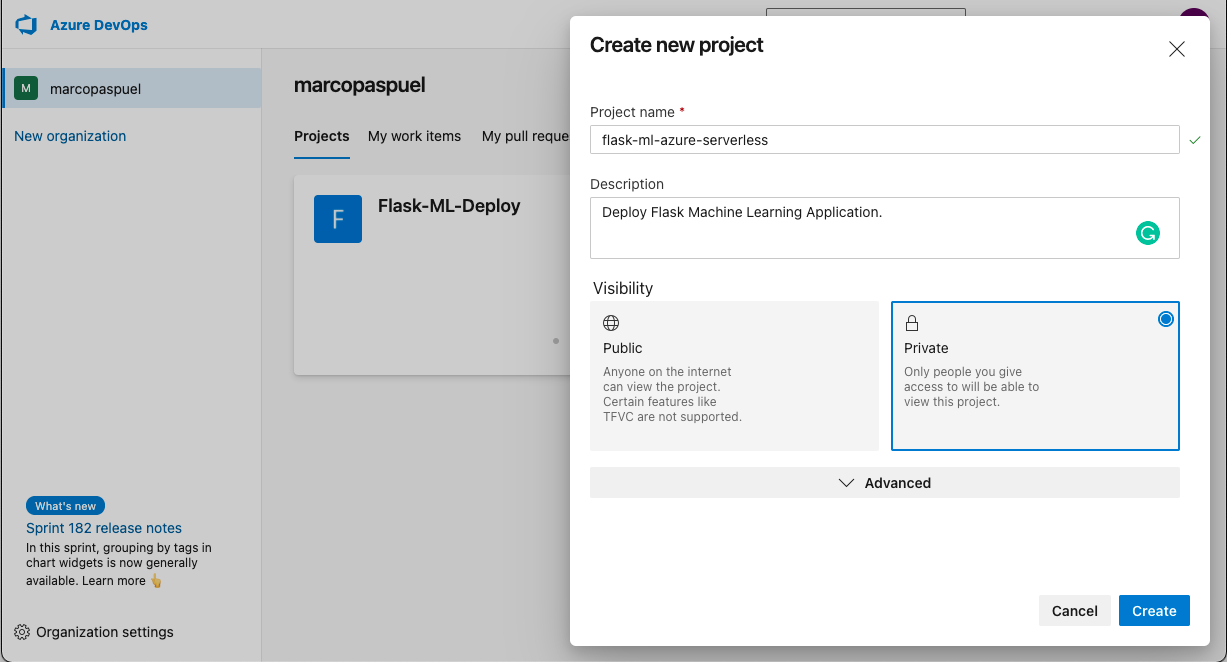The height and width of the screenshot is (662, 1227).
Task: Open the My pull requests tab
Action: coord(526,136)
